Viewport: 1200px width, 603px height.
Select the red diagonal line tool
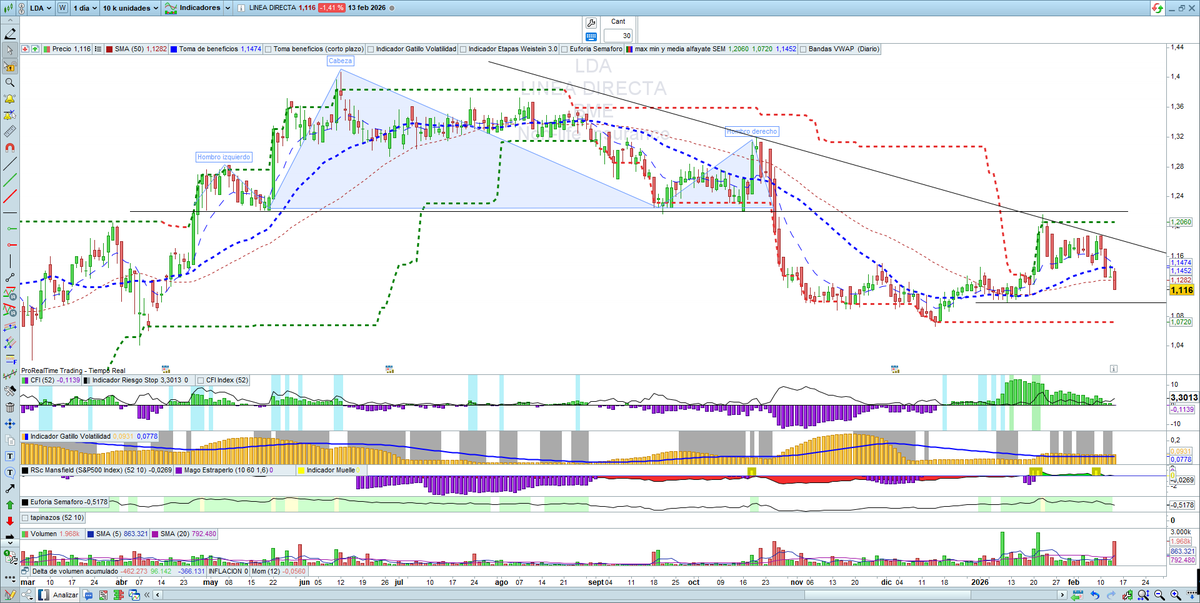coord(10,197)
